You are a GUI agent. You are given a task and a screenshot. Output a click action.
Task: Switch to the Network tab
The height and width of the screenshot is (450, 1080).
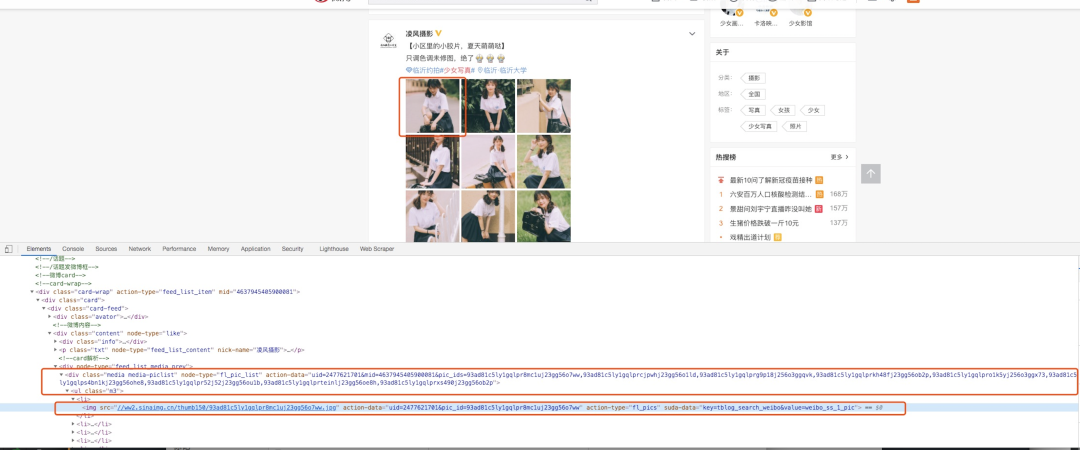tap(140, 249)
